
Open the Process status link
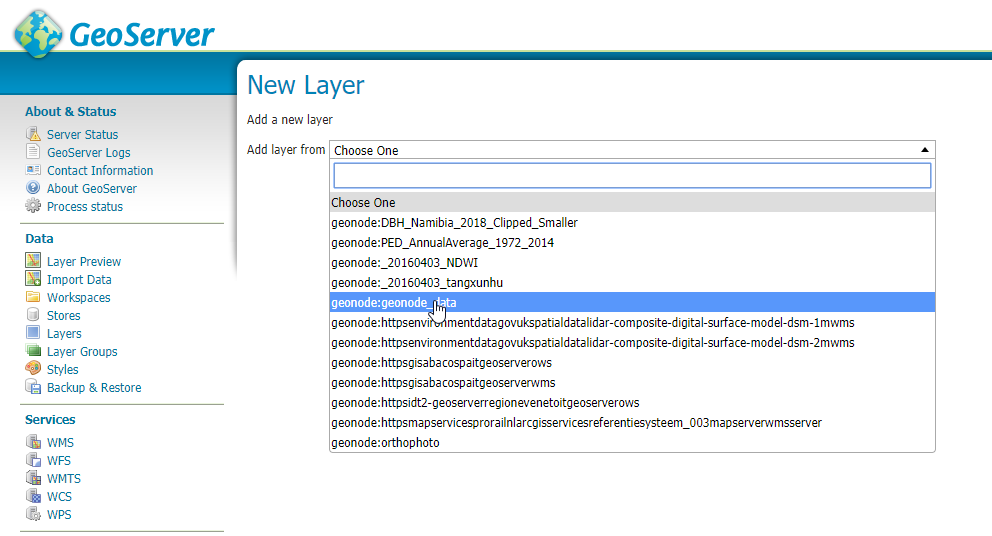point(85,206)
